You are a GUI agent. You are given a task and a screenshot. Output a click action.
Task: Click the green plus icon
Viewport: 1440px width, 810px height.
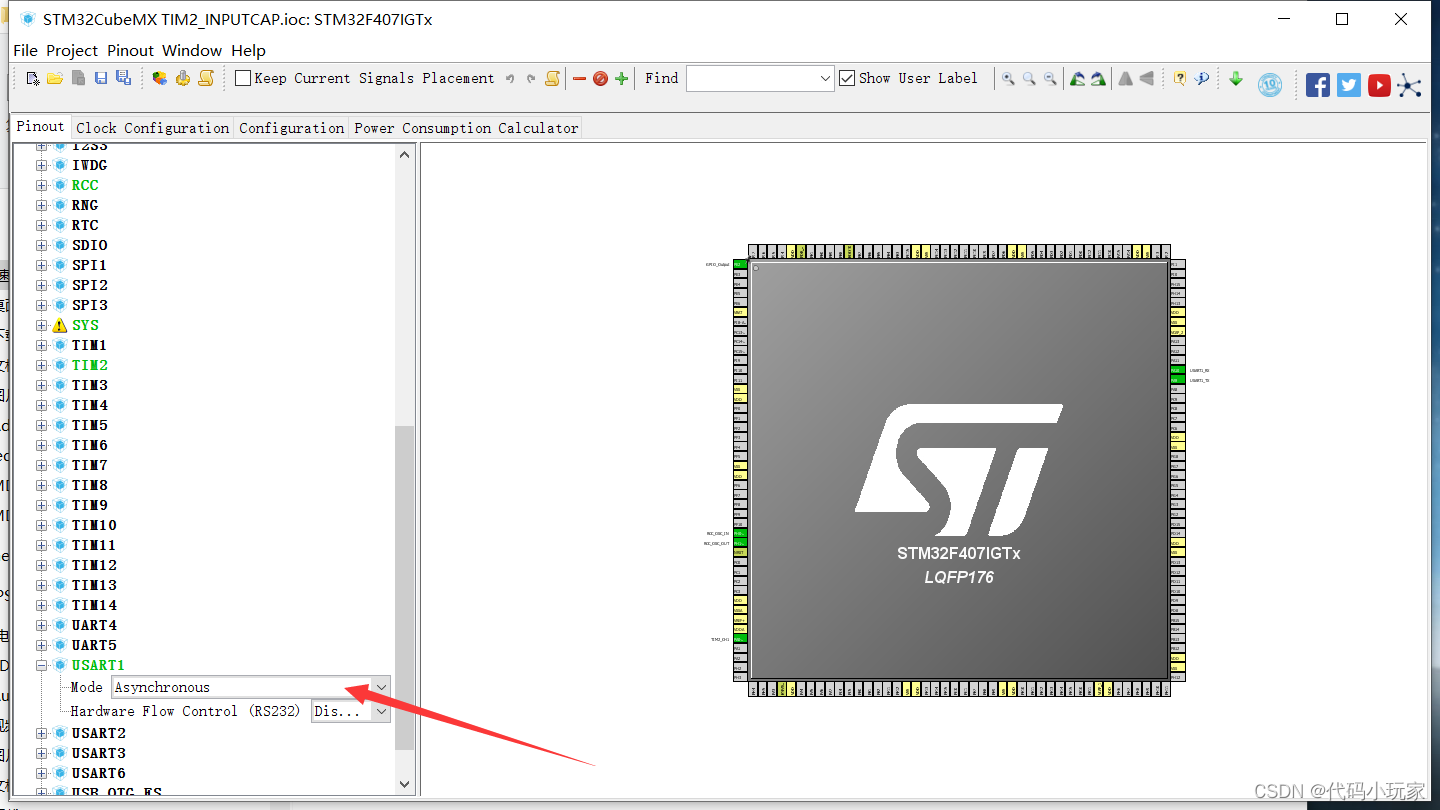tap(621, 78)
